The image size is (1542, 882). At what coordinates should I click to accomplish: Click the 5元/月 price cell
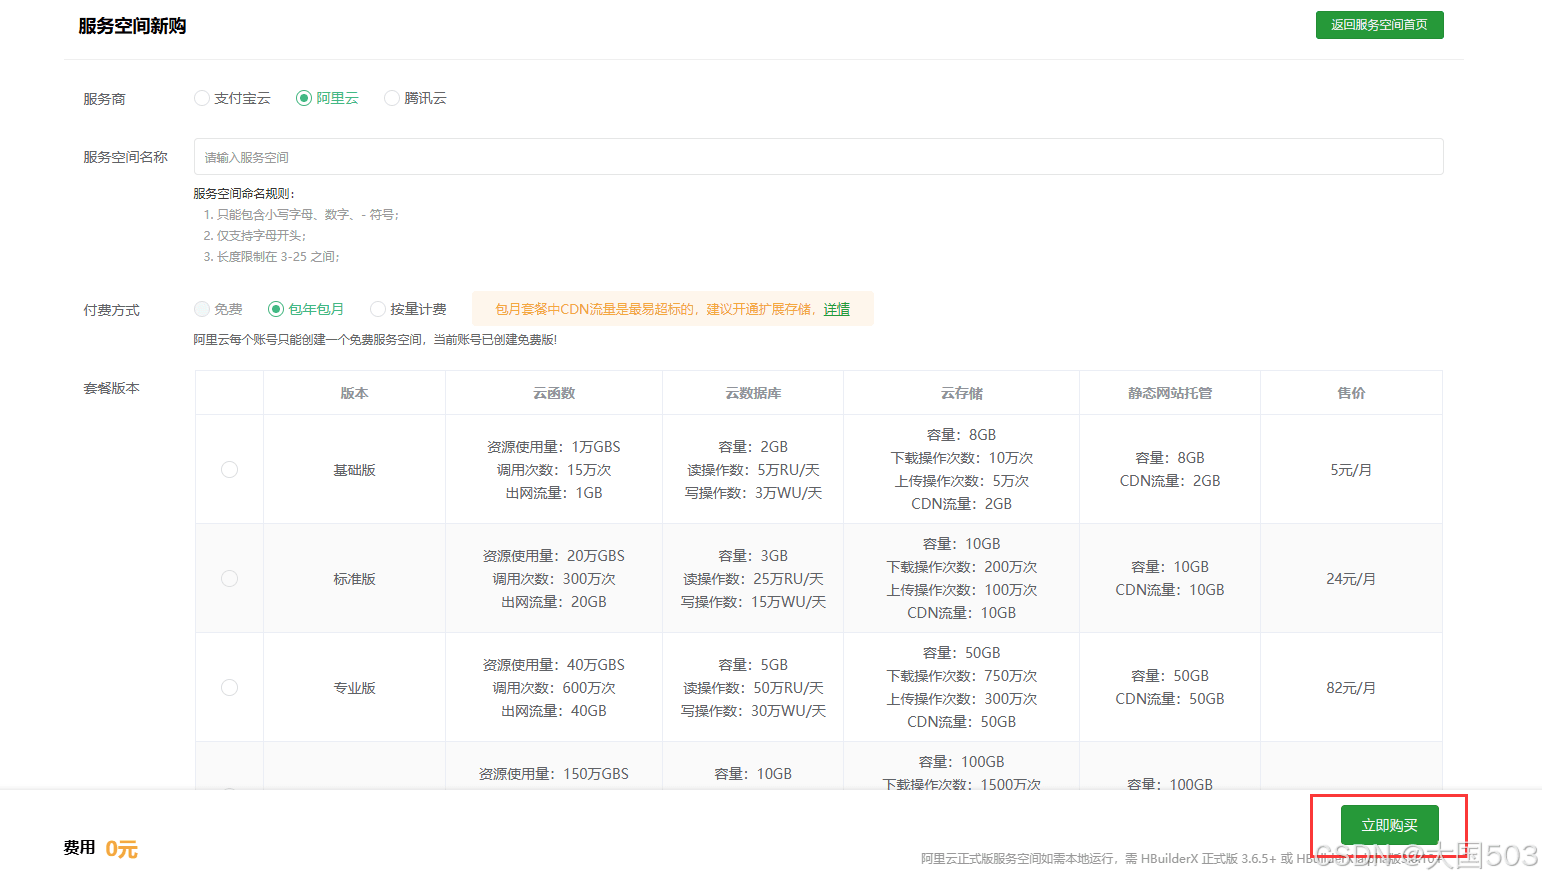[1351, 470]
